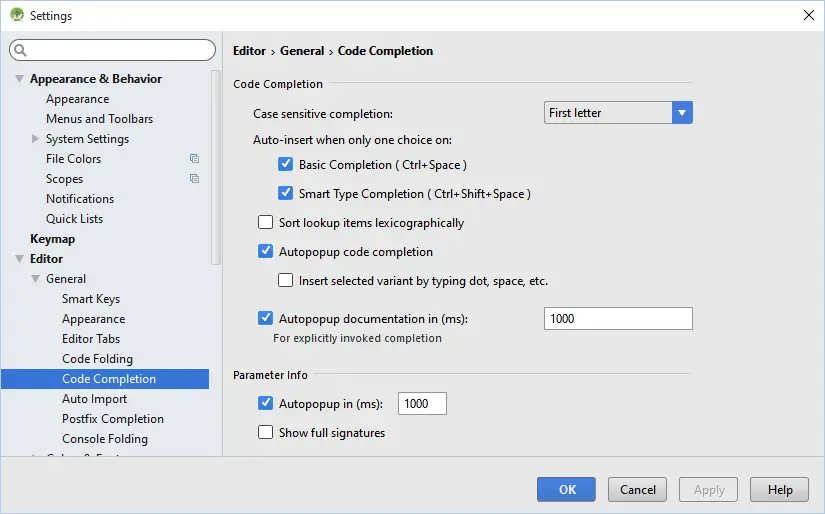
Task: Expand the System Settings tree node
Action: coord(36,139)
